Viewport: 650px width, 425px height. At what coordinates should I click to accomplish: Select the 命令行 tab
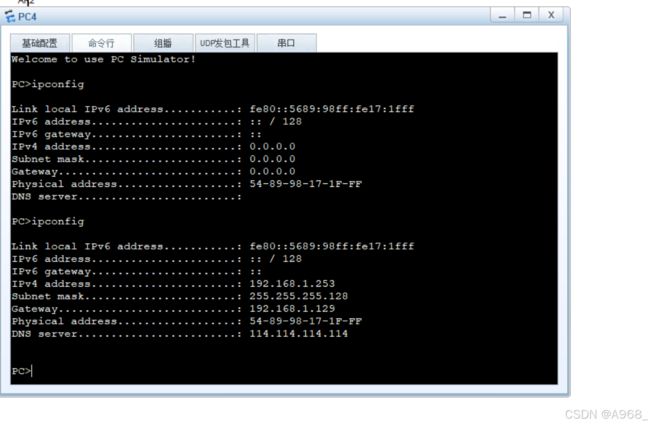(102, 43)
